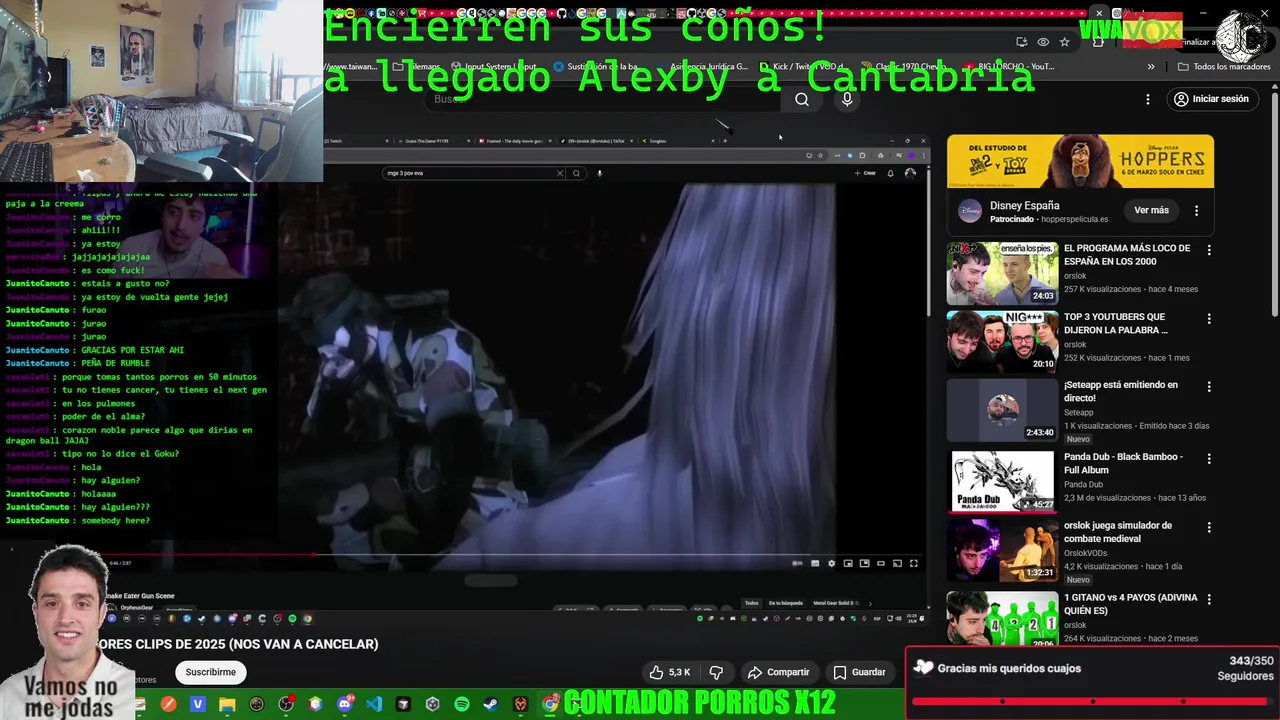Open File Explorer from the taskbar
Viewport: 1280px width, 720px height.
(227, 704)
